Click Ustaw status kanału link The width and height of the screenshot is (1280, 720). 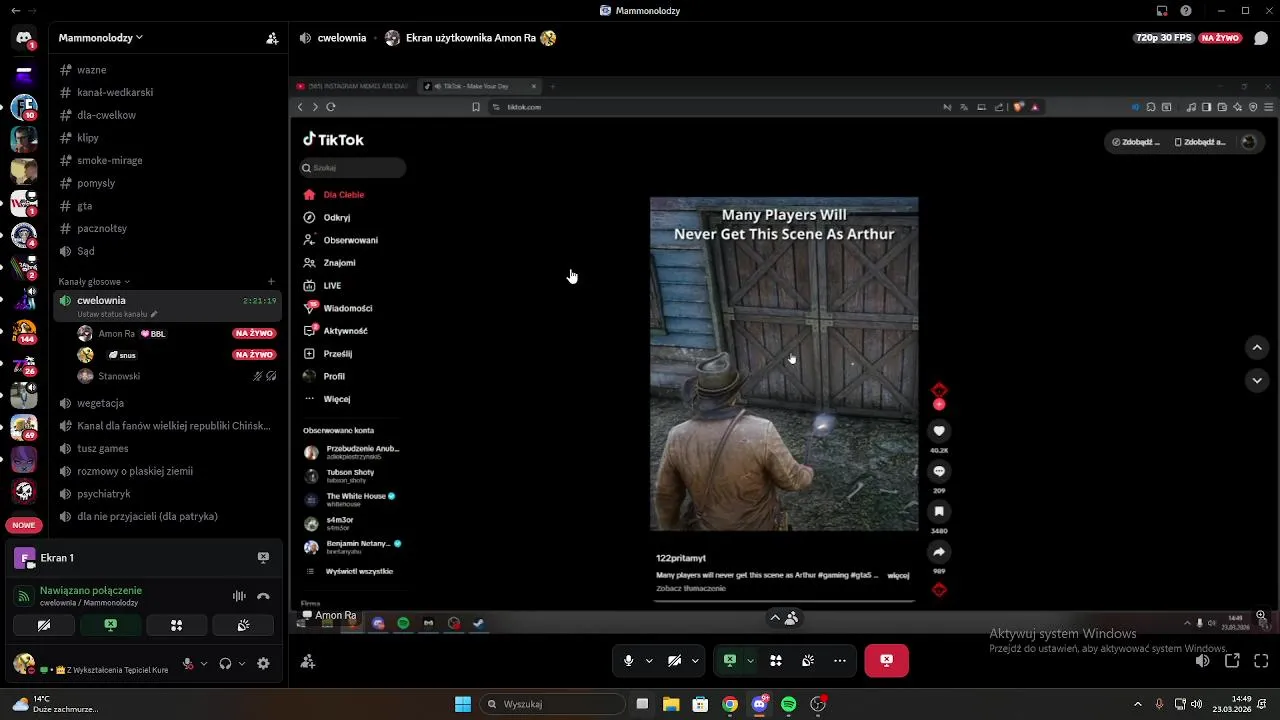(x=116, y=314)
